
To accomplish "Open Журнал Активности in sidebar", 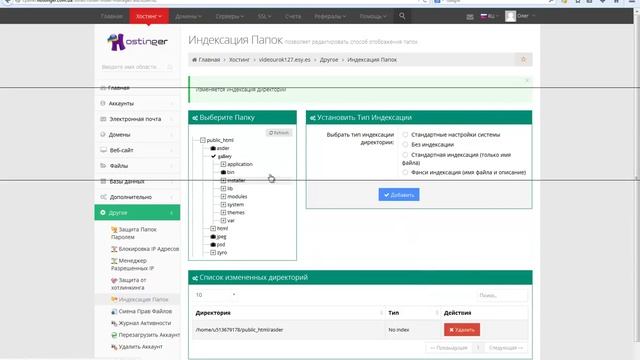I will (x=141, y=323).
